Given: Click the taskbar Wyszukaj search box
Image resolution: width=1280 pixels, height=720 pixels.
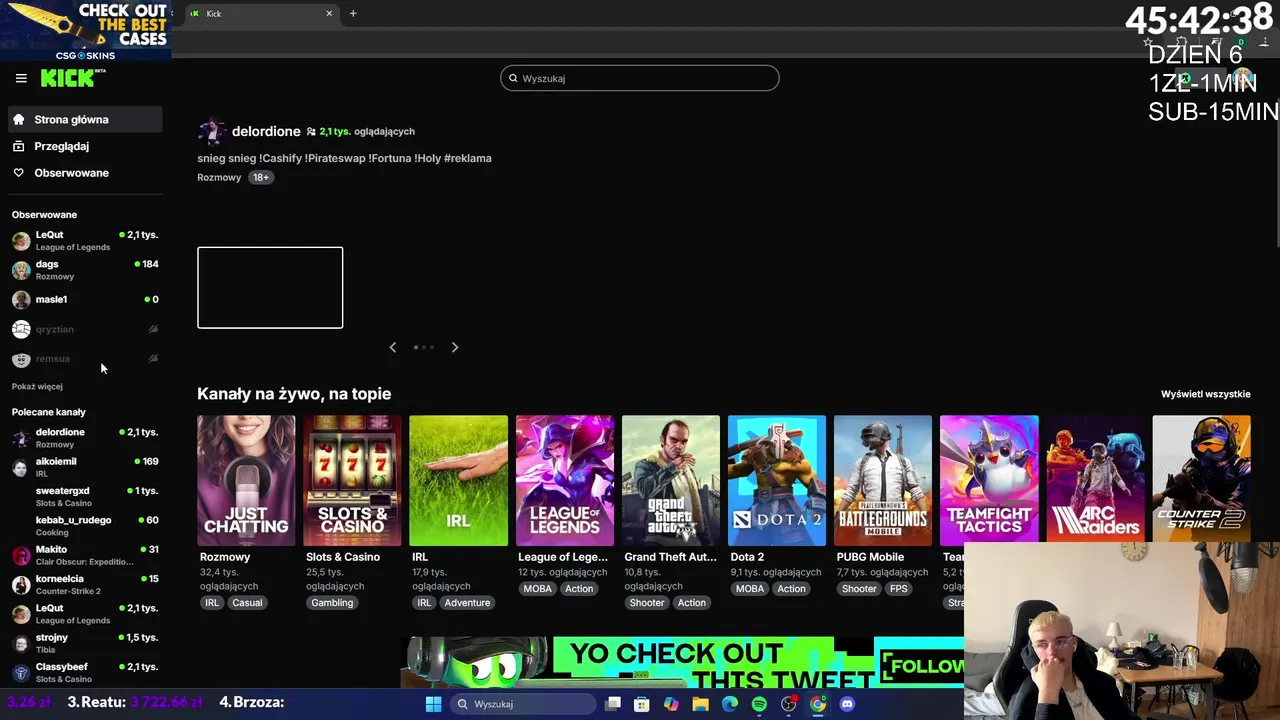Looking at the screenshot, I should tap(522, 704).
